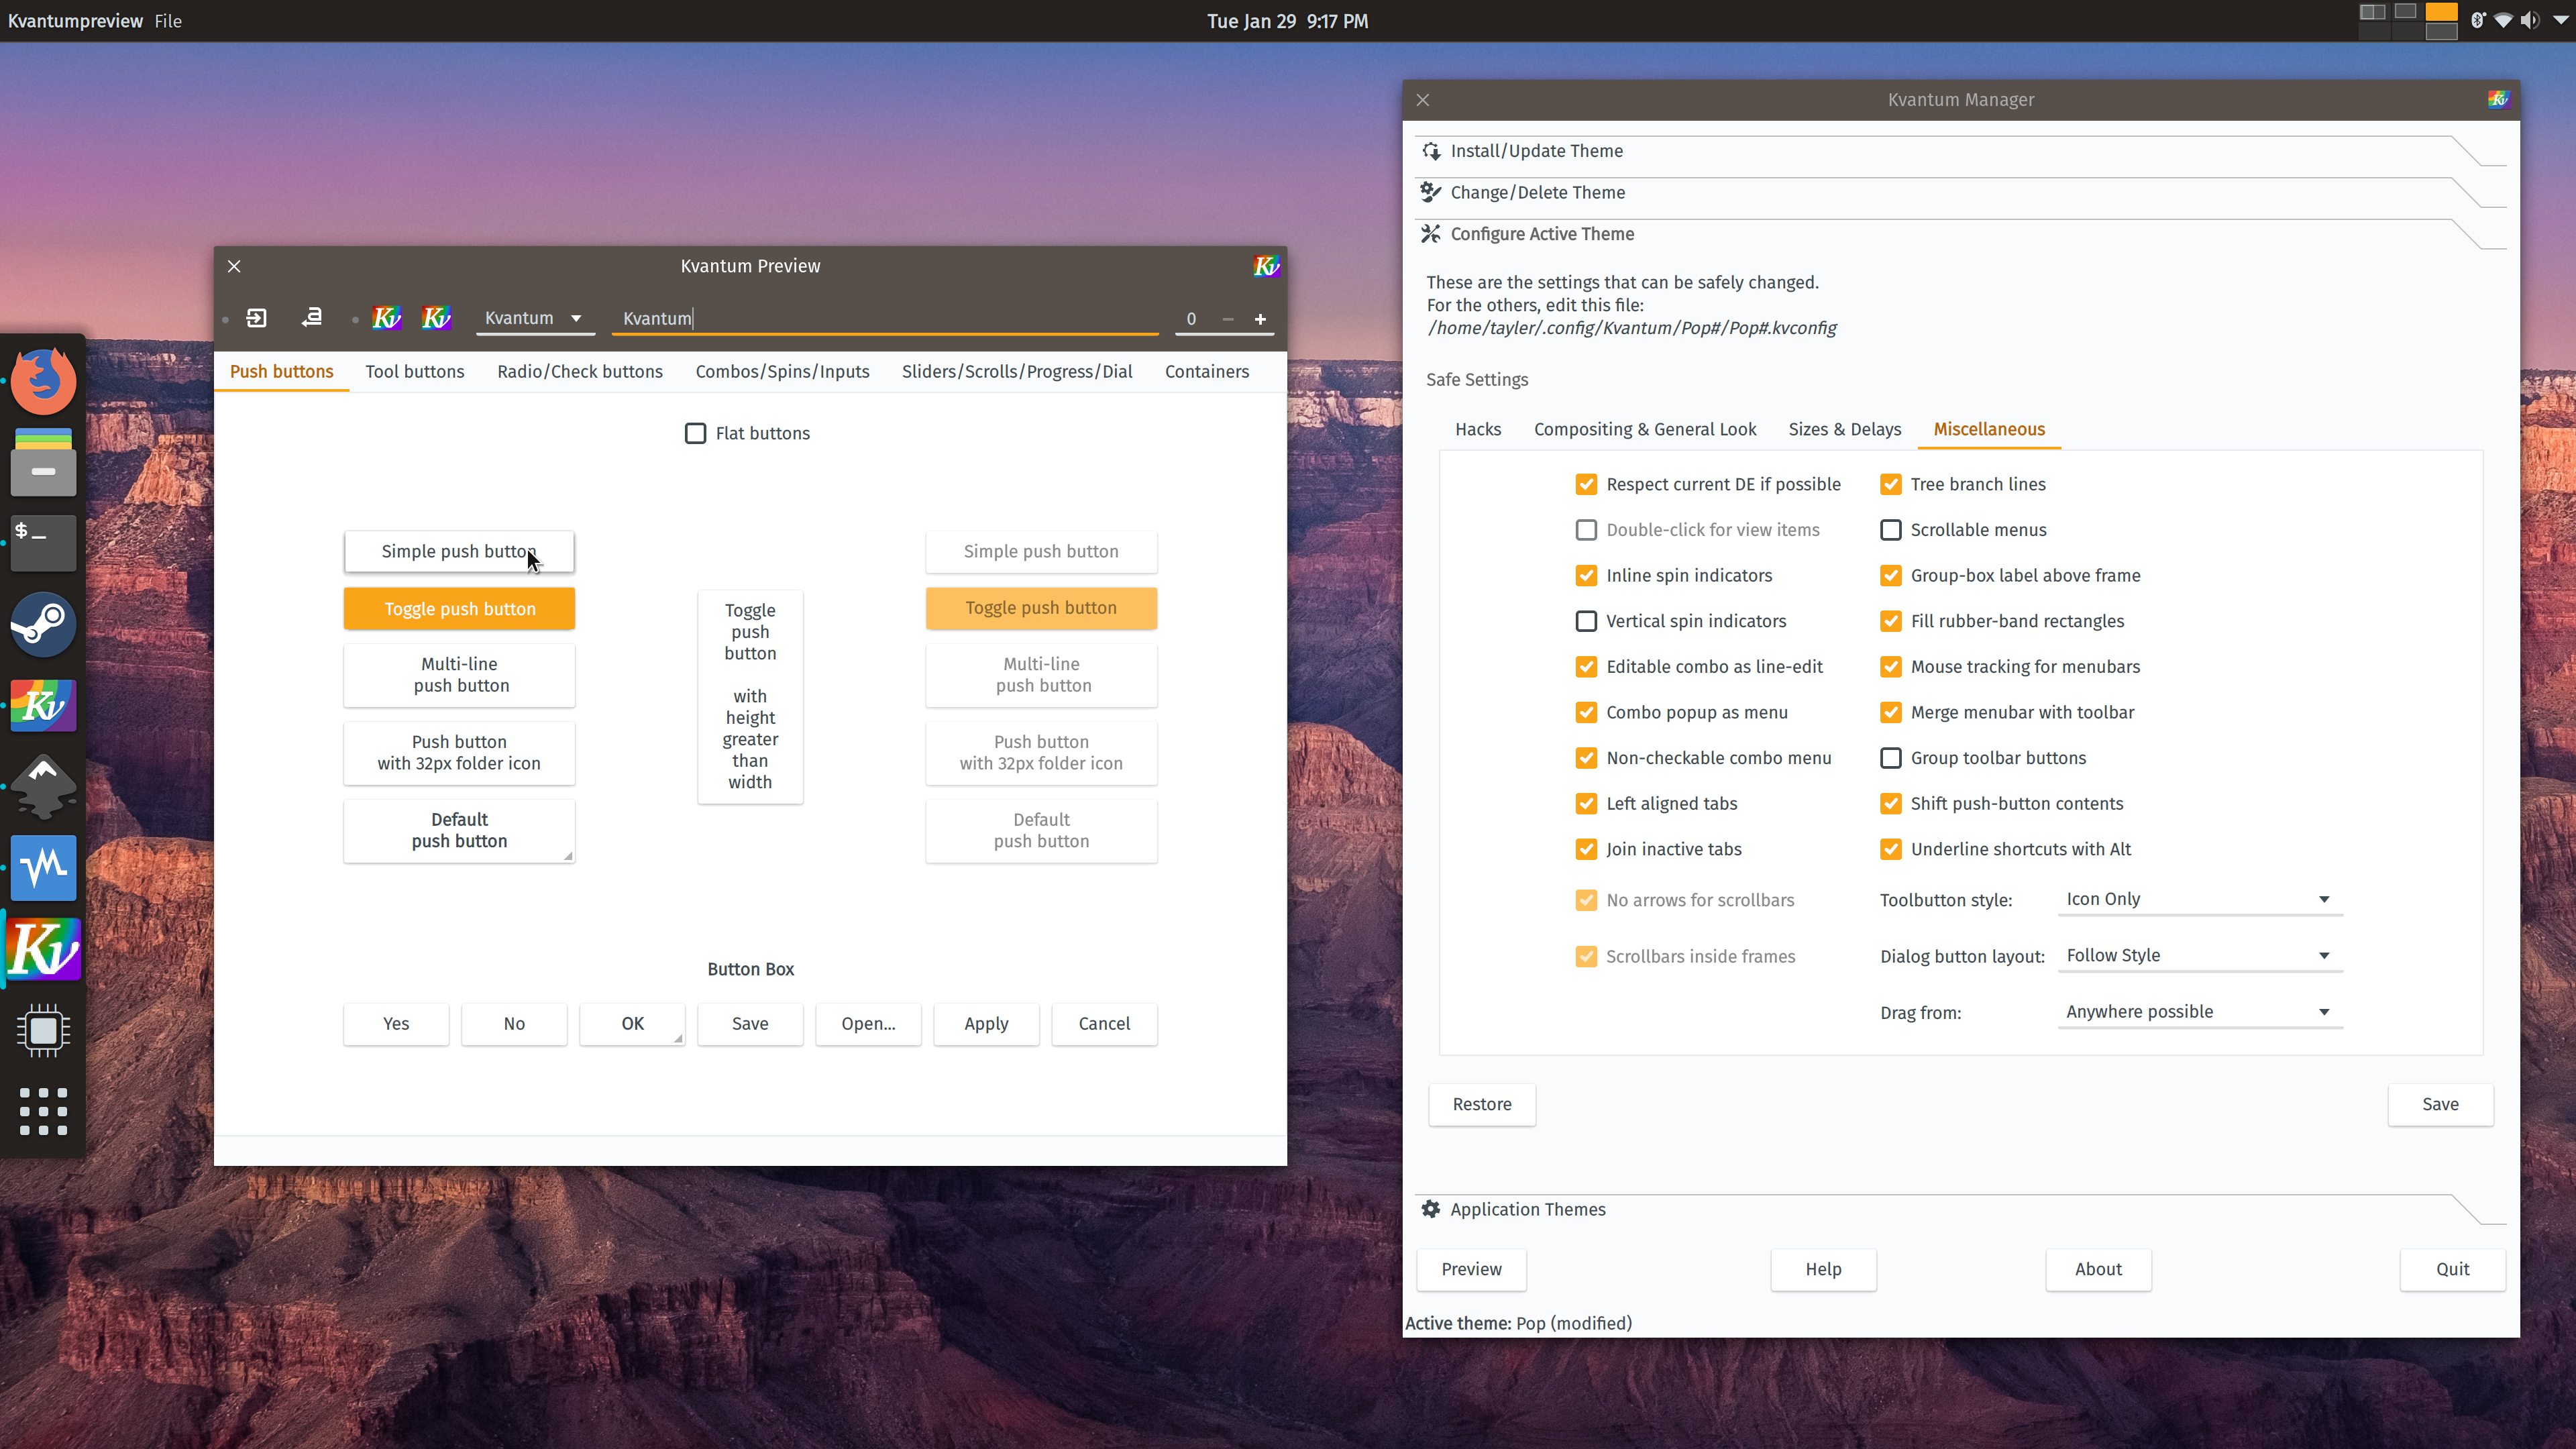The width and height of the screenshot is (2576, 1449).
Task: Launch Steam from the dock
Action: (x=43, y=624)
